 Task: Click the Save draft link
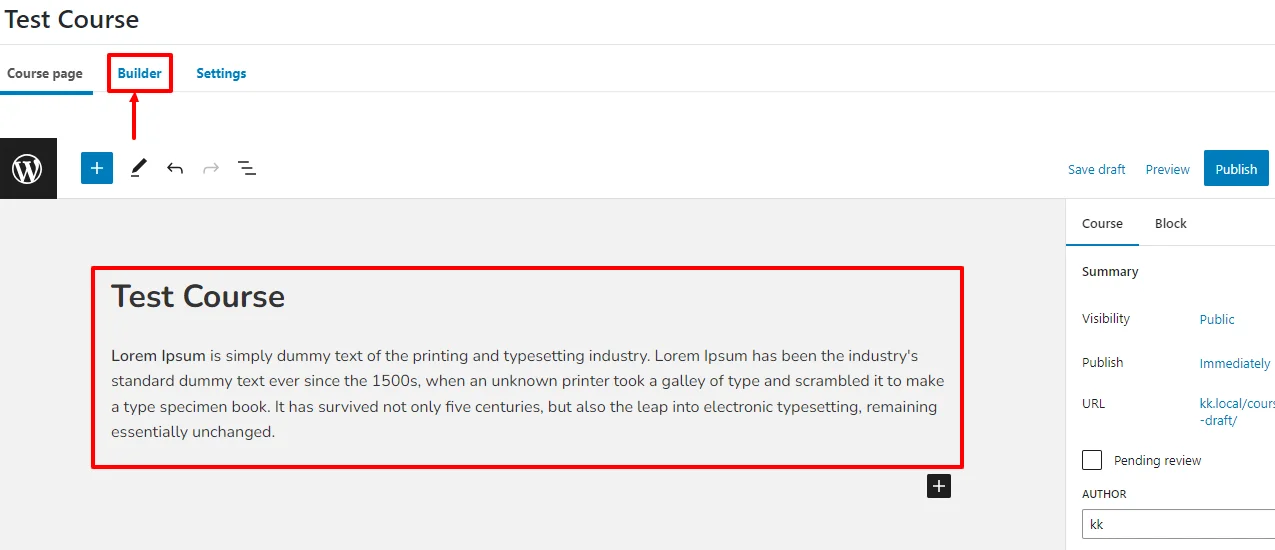(1096, 169)
